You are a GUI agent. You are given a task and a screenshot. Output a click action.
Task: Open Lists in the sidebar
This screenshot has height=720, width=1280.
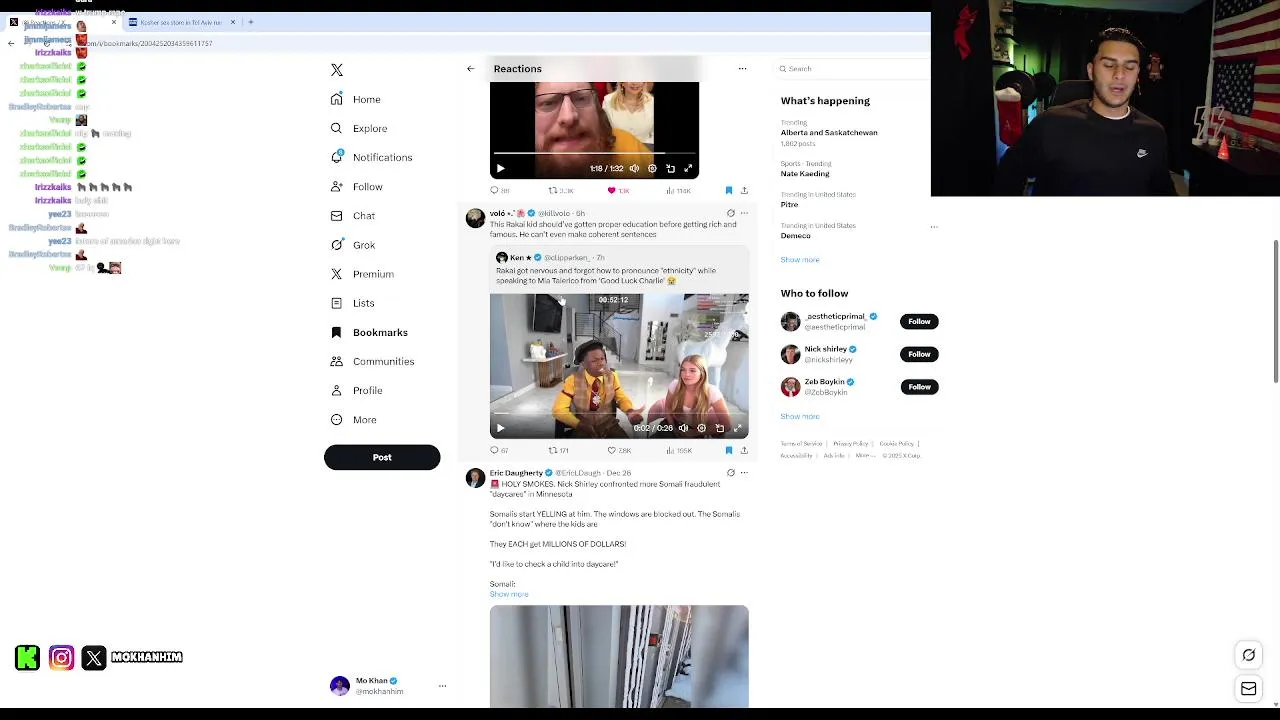[353, 303]
